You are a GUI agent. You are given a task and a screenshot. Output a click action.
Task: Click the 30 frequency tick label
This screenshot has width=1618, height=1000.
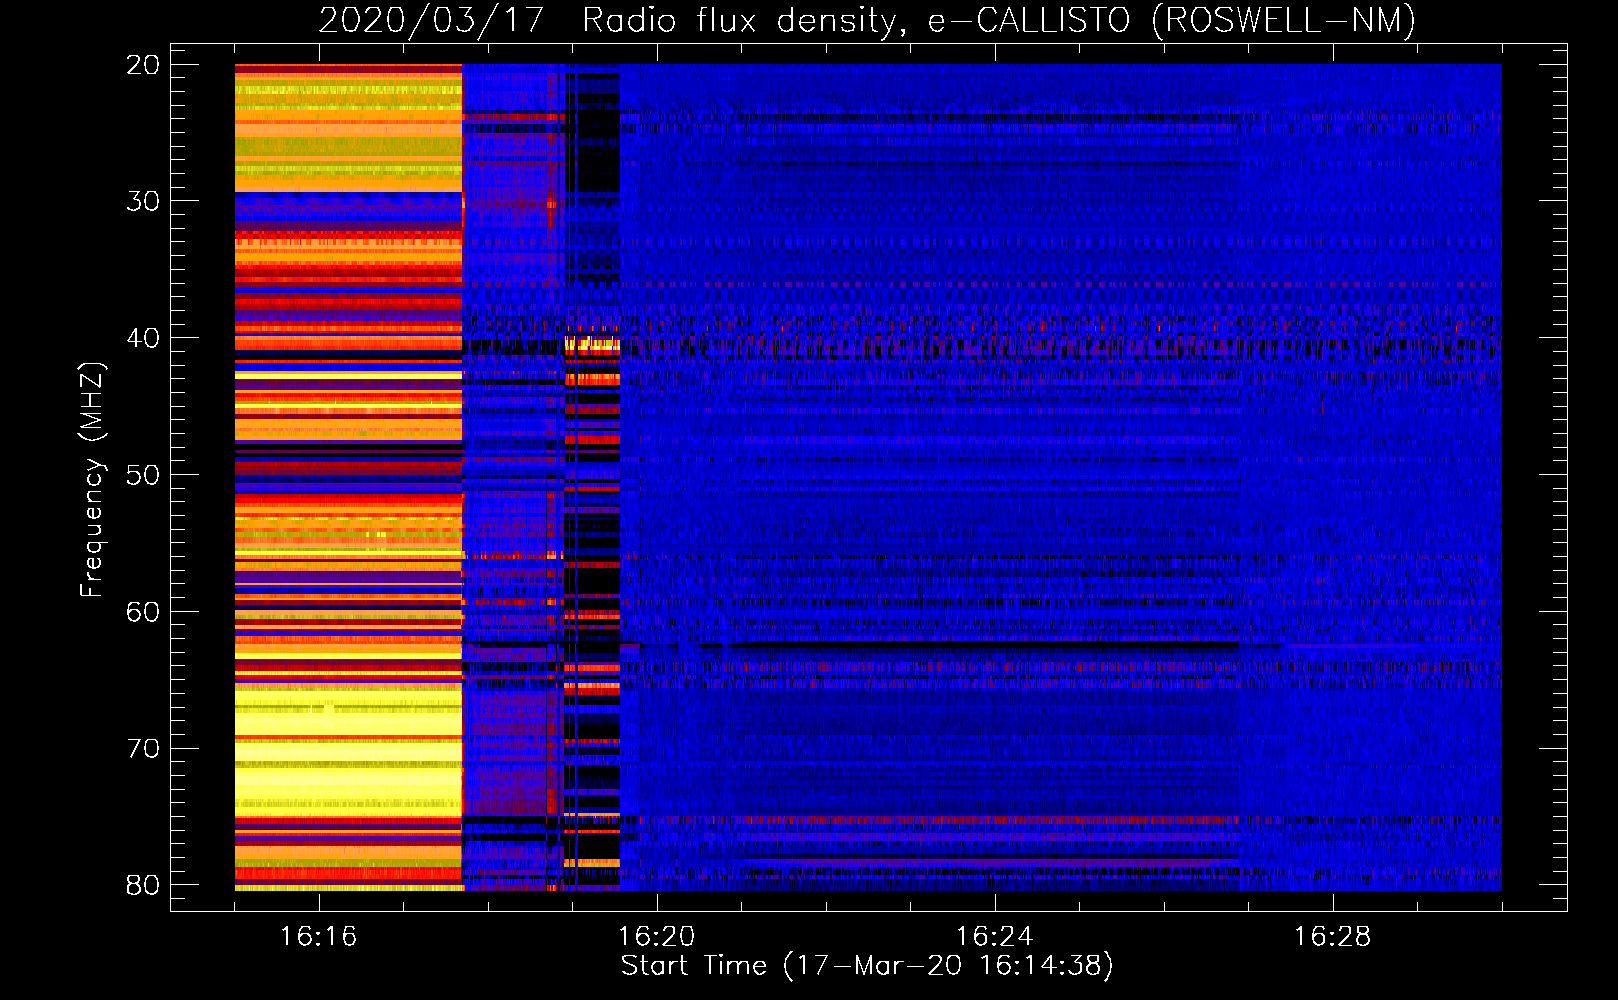click(143, 201)
